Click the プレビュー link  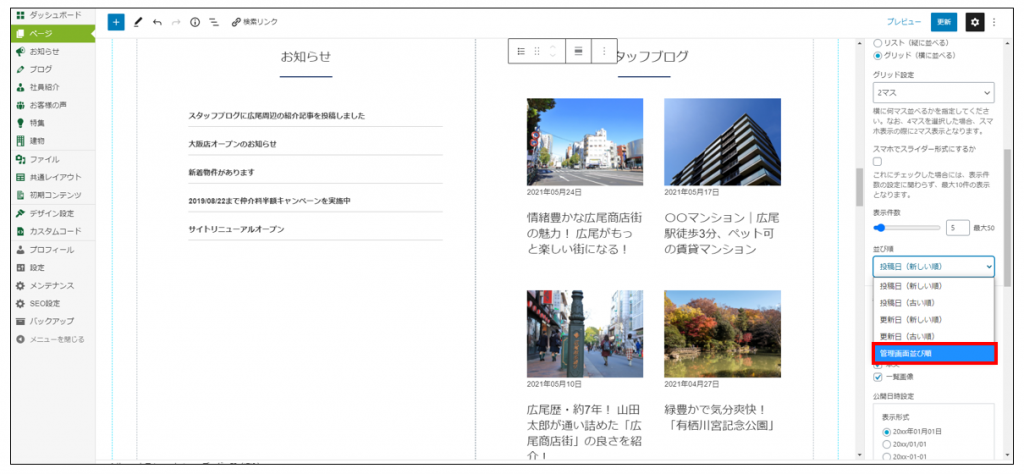(903, 21)
